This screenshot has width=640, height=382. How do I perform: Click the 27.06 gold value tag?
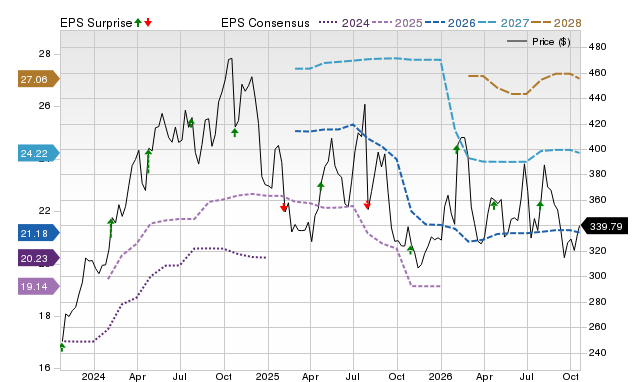[38, 79]
